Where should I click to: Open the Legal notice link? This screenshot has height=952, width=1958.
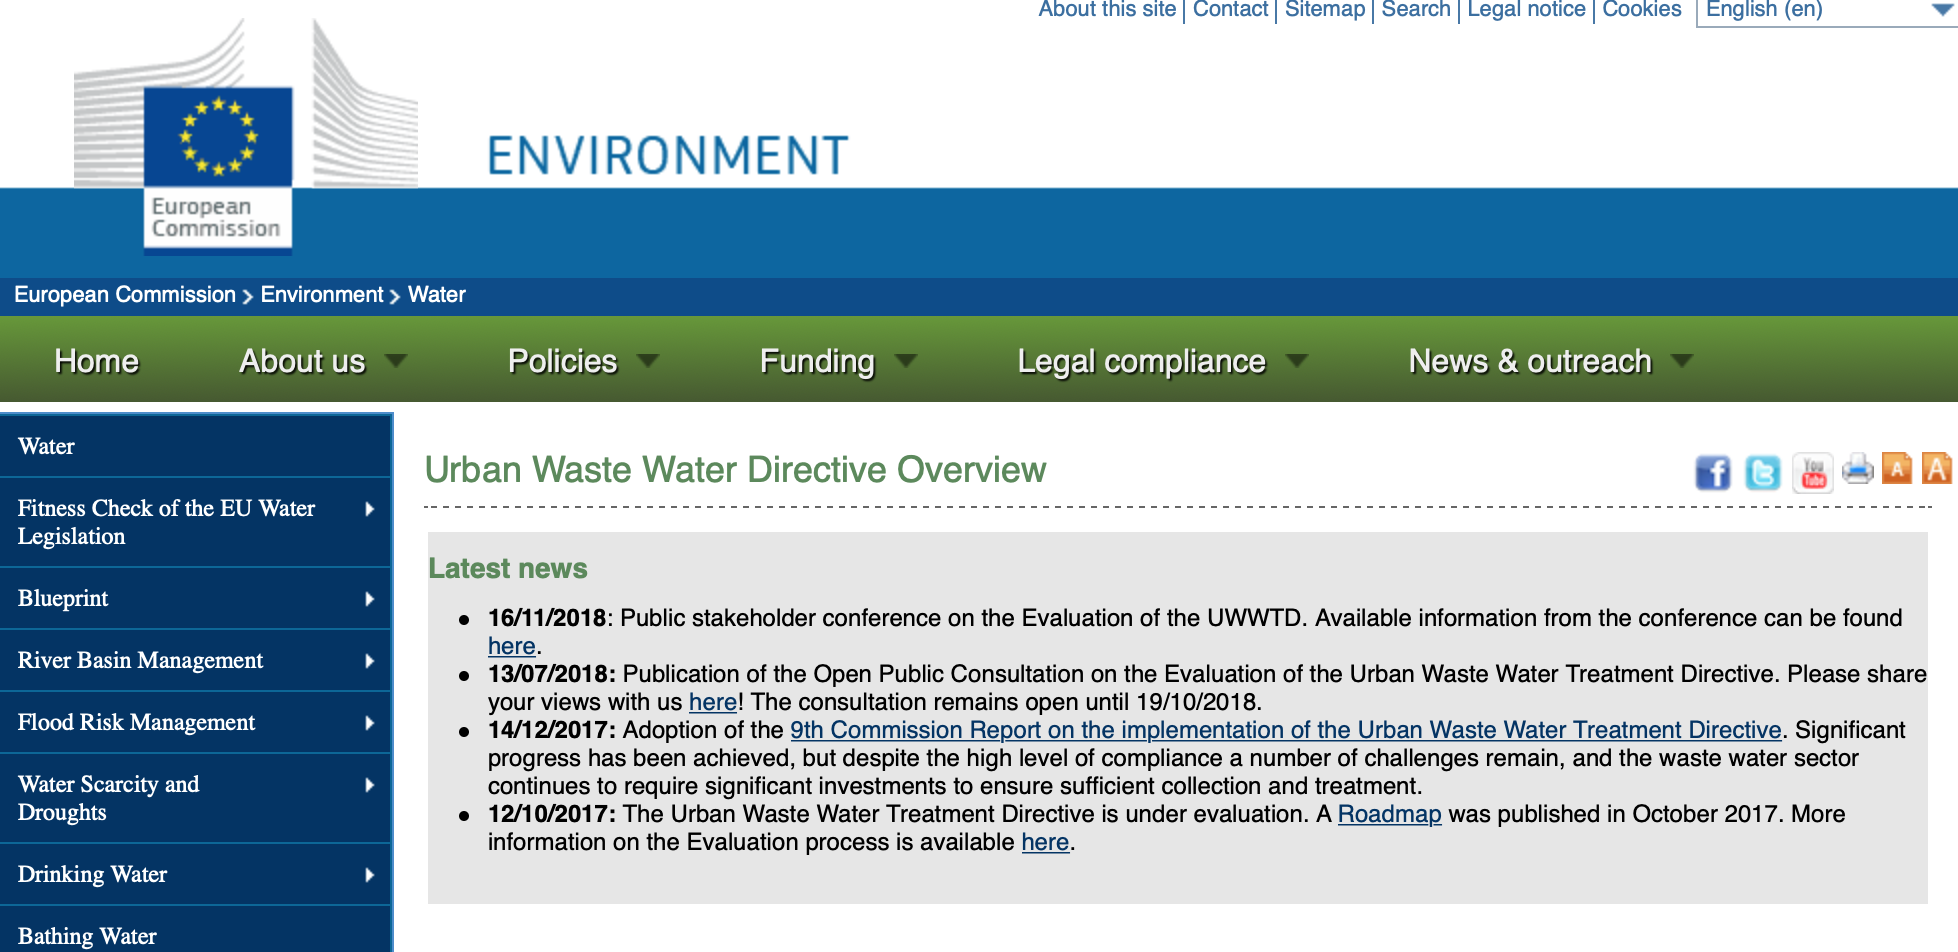[x=1526, y=10]
